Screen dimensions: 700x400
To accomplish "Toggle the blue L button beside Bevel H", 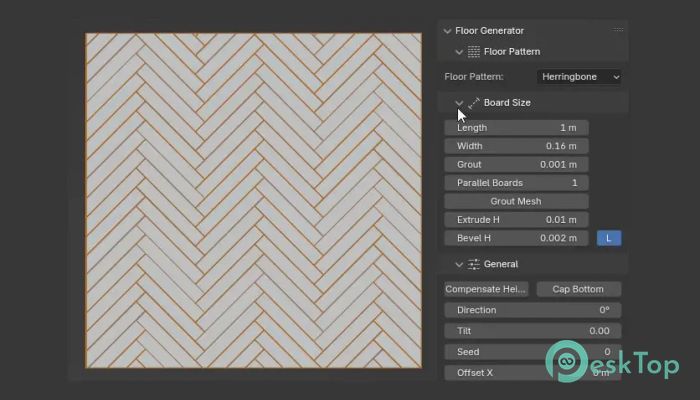I will point(609,238).
